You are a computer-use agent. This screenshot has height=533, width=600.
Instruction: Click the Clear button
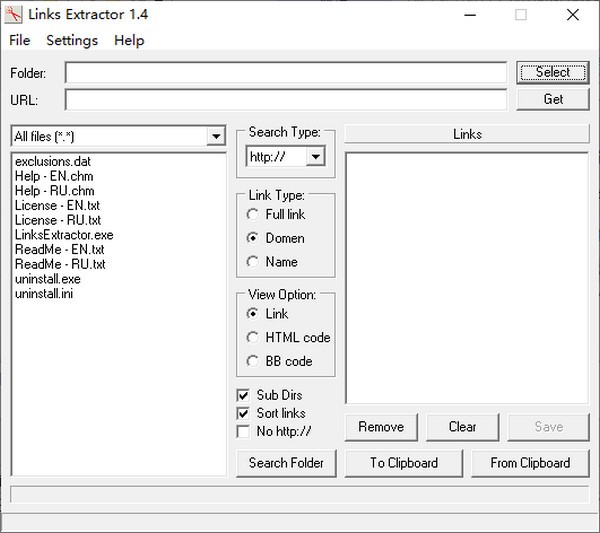click(463, 427)
